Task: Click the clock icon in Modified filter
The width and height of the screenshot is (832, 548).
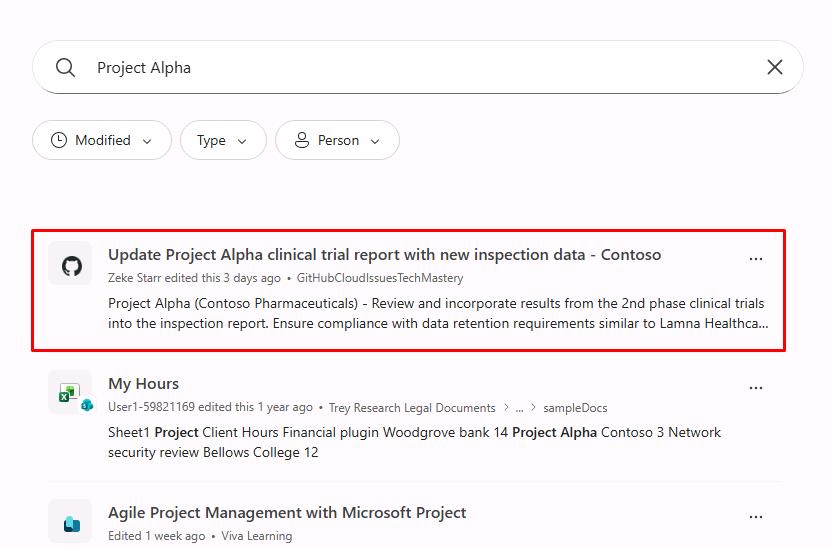Action: click(x=59, y=140)
